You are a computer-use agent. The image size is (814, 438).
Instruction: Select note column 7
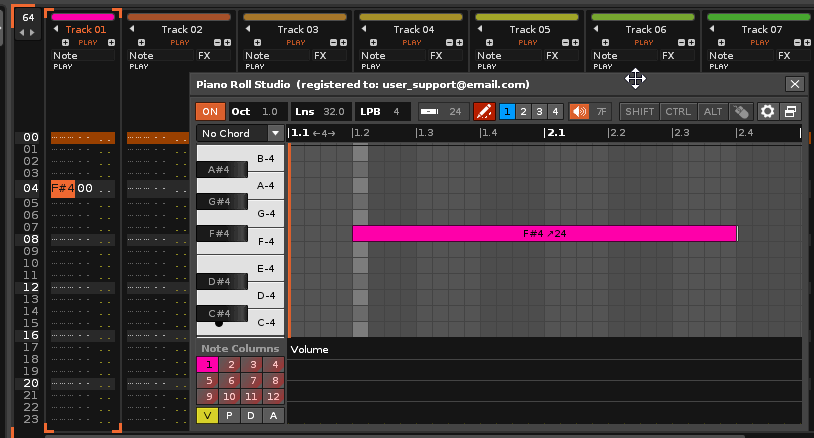(251, 381)
